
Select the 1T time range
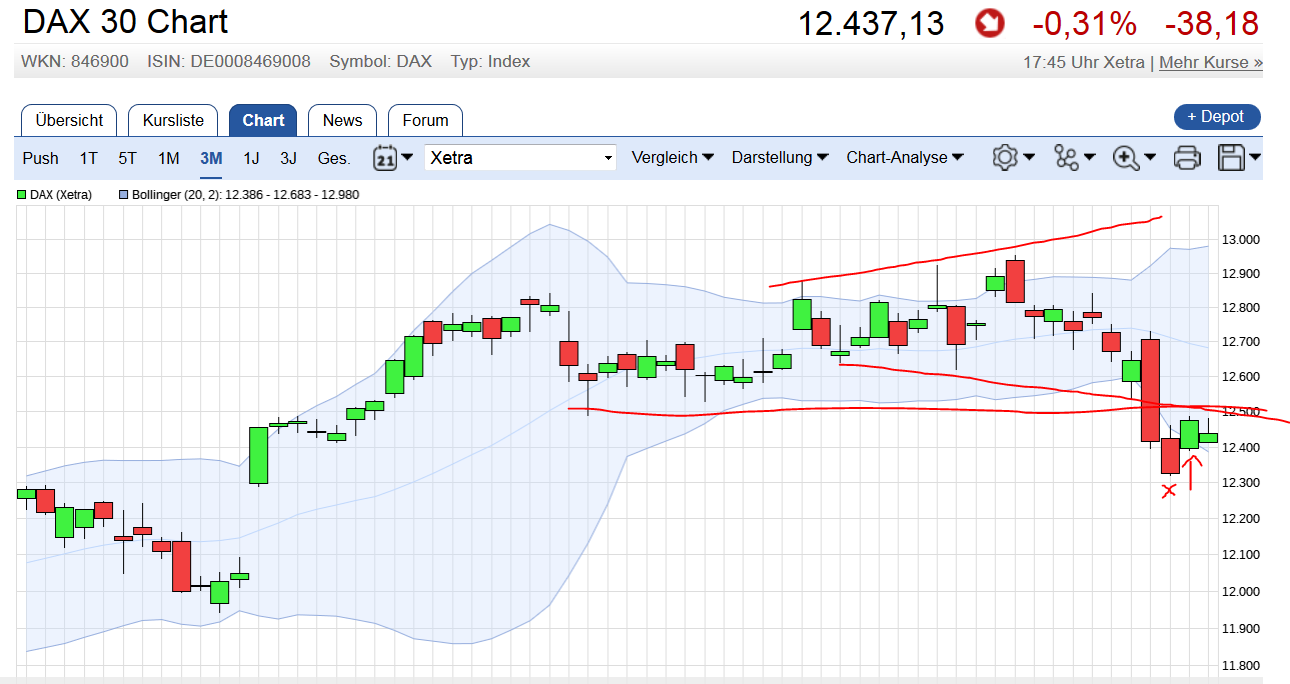pos(89,158)
